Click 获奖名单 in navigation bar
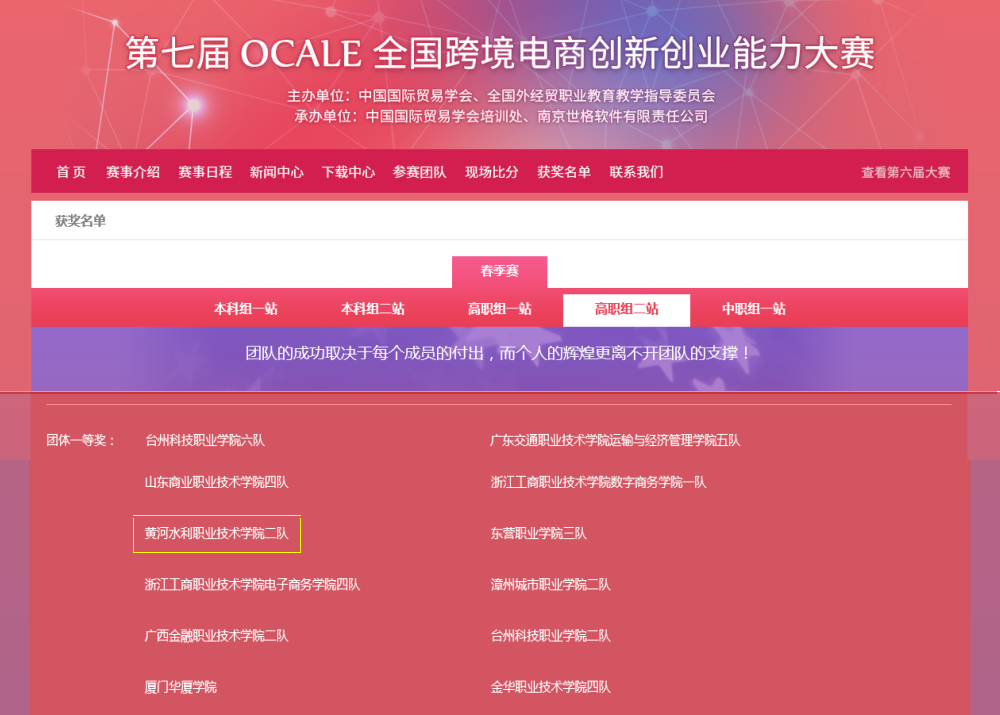Image resolution: width=1000 pixels, height=715 pixels. coord(564,172)
